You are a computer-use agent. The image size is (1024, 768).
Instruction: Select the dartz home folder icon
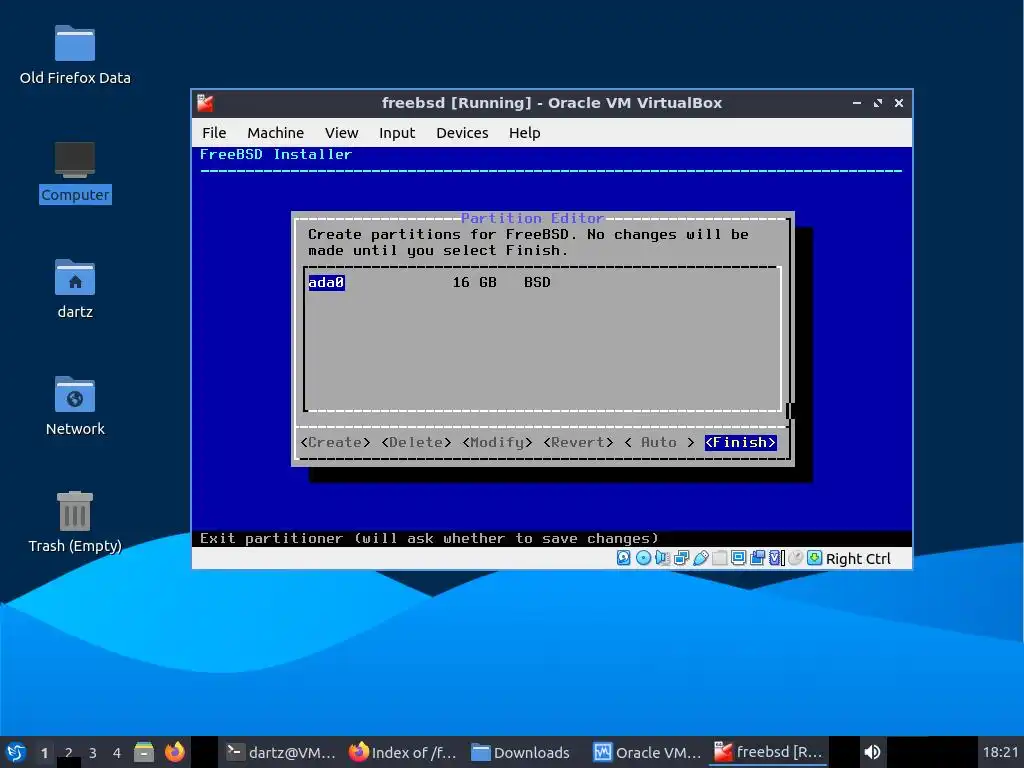pos(74,289)
